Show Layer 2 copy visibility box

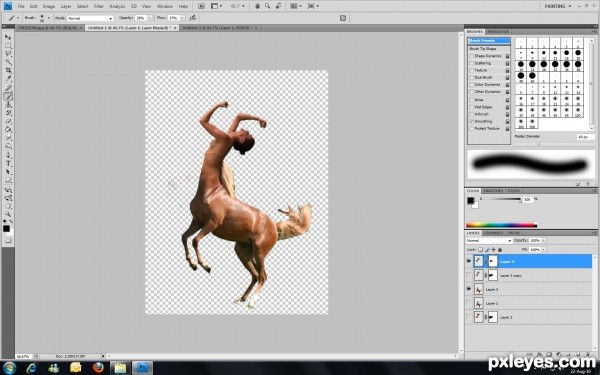pos(469,275)
